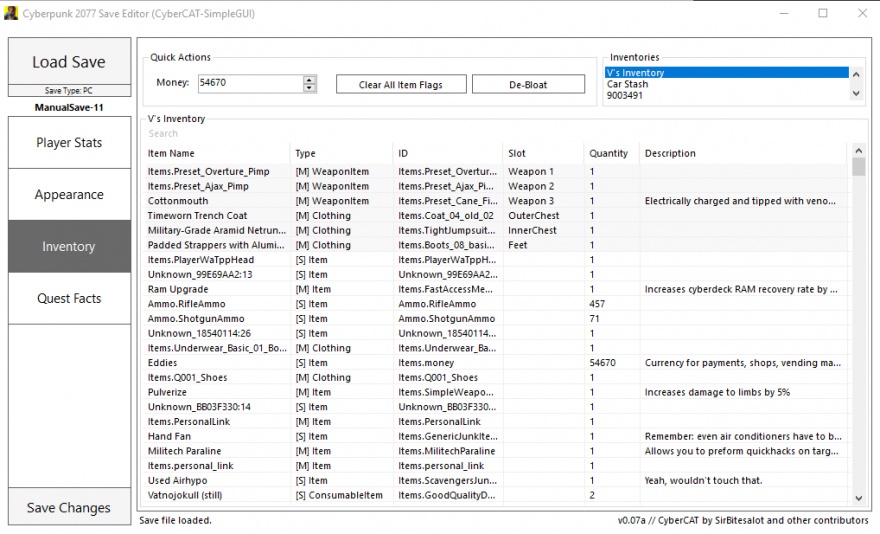The width and height of the screenshot is (880, 534).
Task: Click the 457 quantity of RifleAmmo
Action: [x=597, y=304]
